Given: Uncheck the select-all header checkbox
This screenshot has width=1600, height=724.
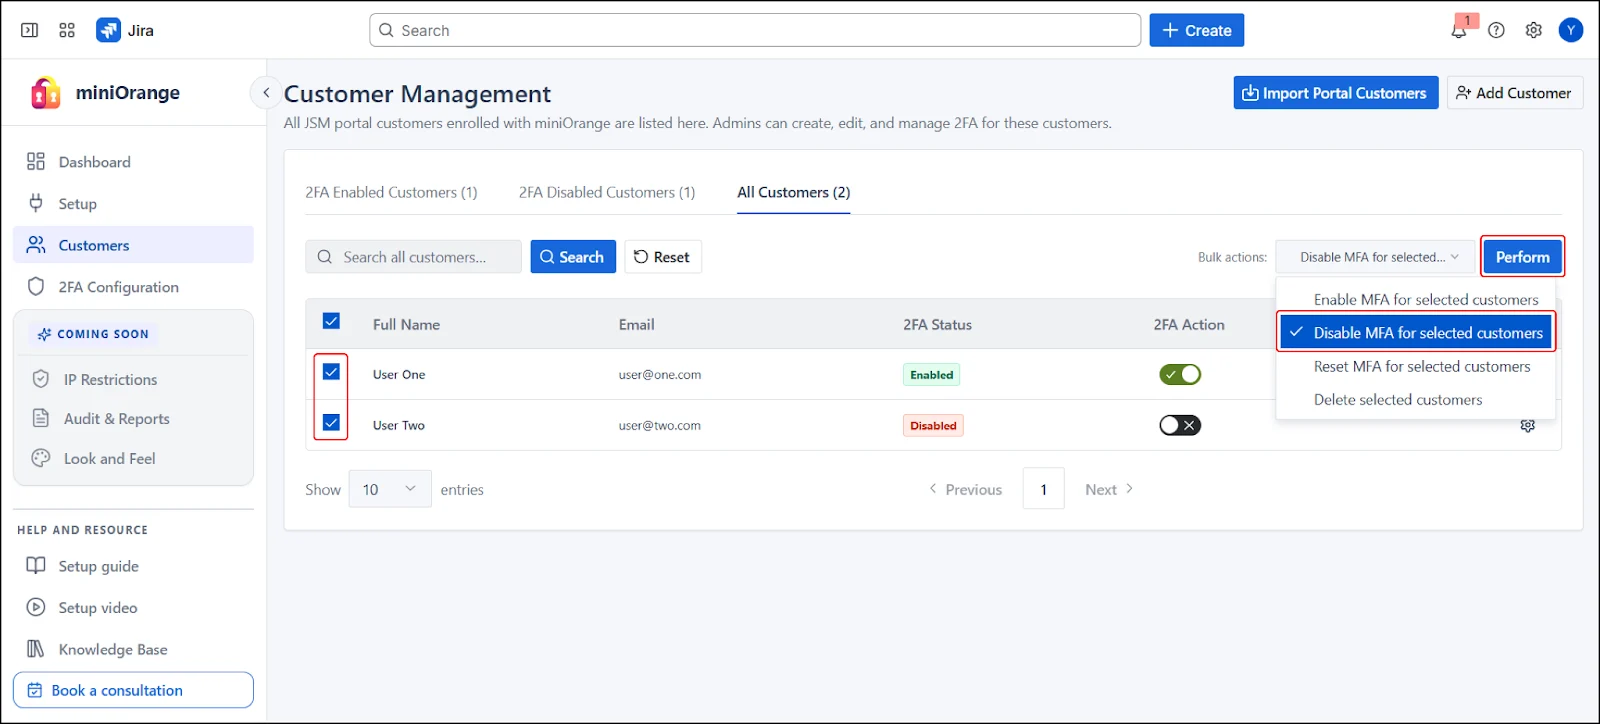Looking at the screenshot, I should 331,321.
